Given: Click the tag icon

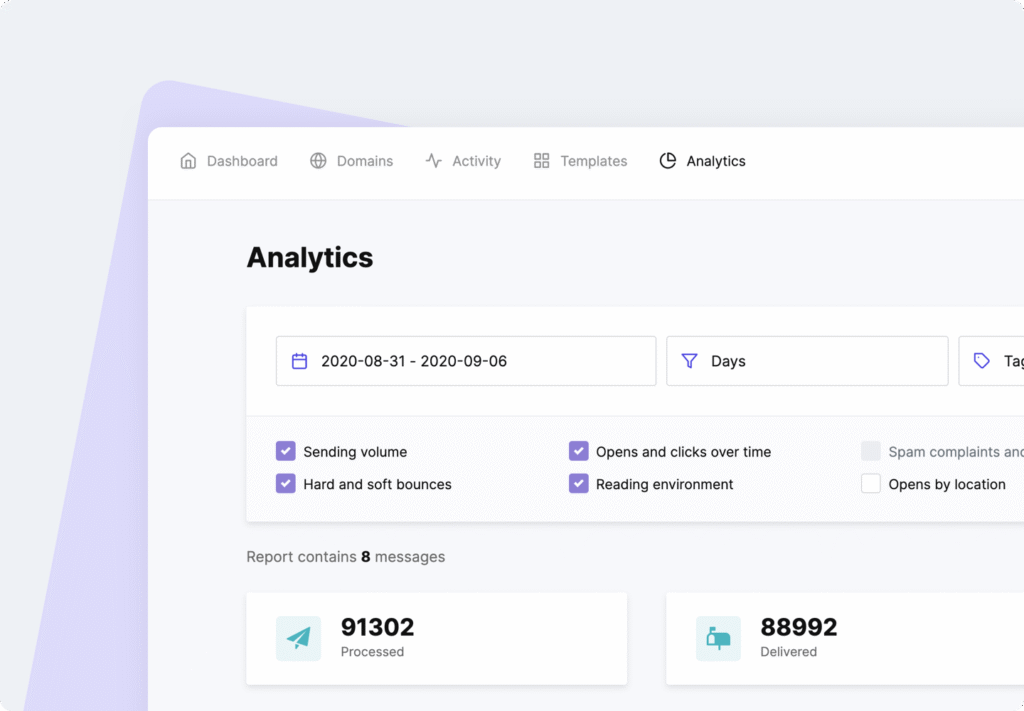Looking at the screenshot, I should (982, 361).
